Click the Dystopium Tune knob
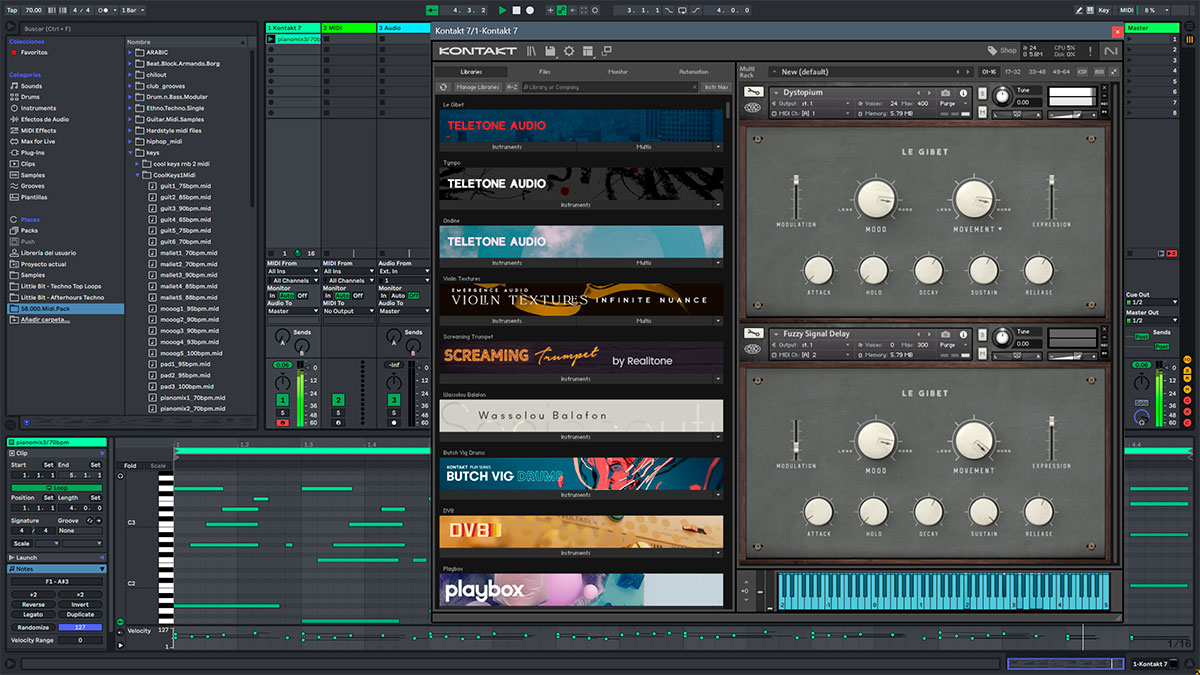Screen dimensions: 1200x675 pos(1002,96)
